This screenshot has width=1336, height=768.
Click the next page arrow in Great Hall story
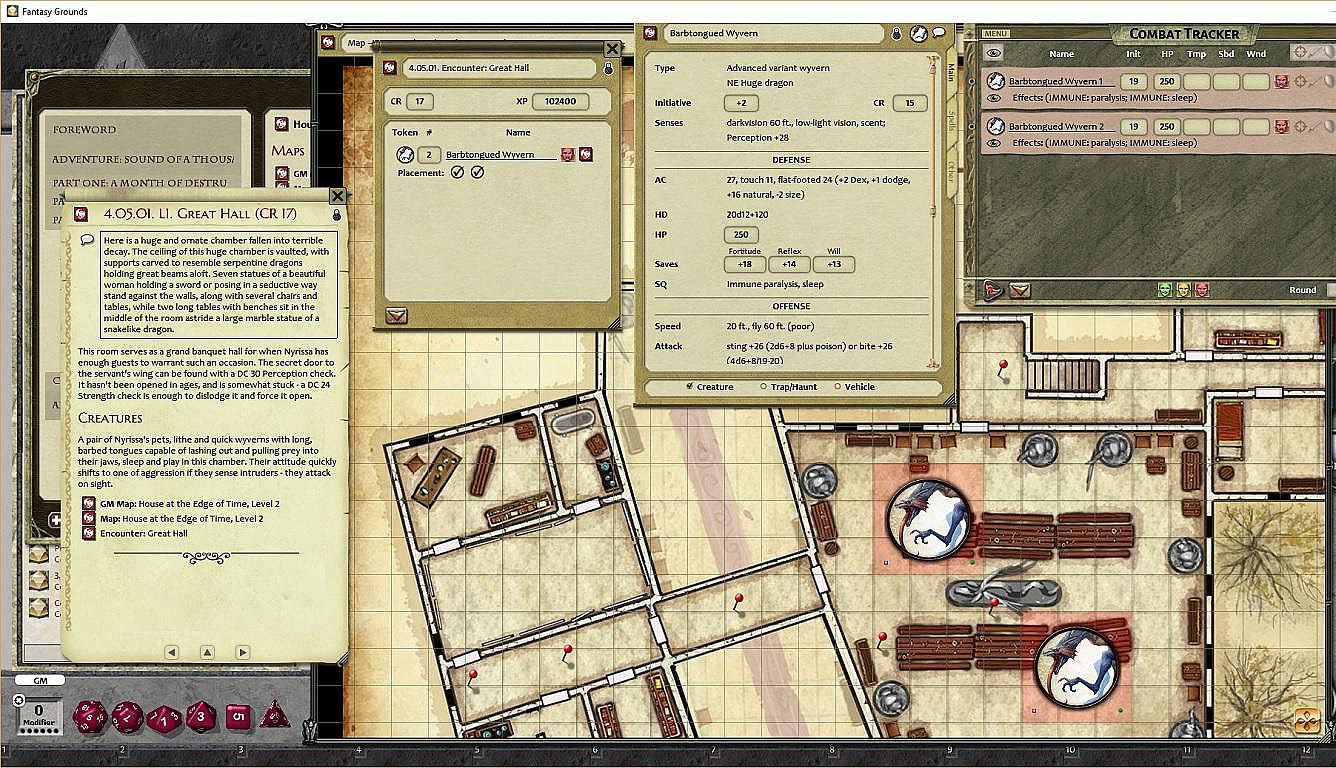(x=242, y=652)
